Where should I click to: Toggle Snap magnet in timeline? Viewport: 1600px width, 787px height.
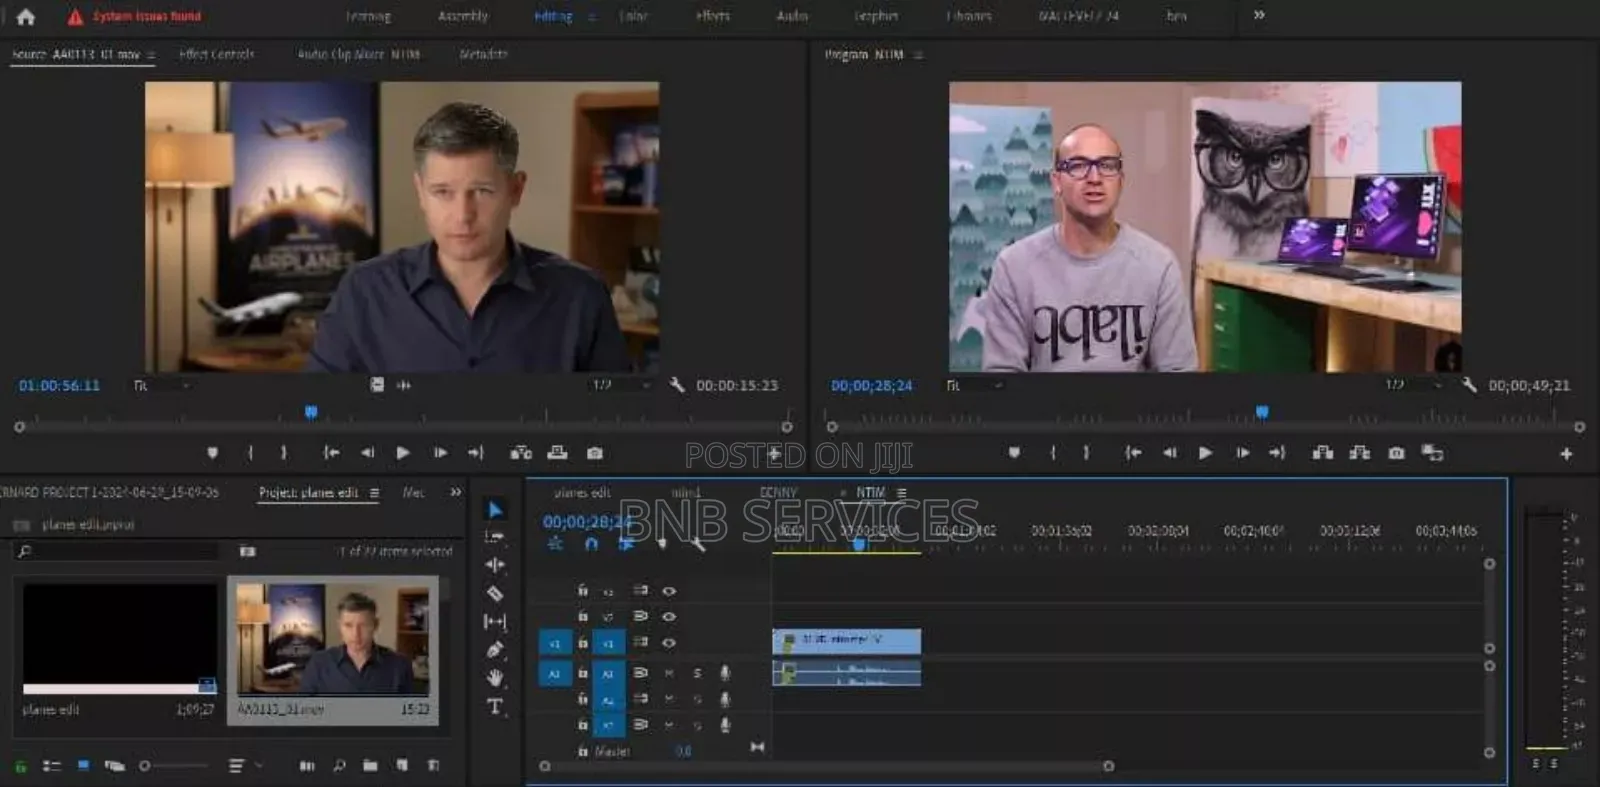coord(591,543)
